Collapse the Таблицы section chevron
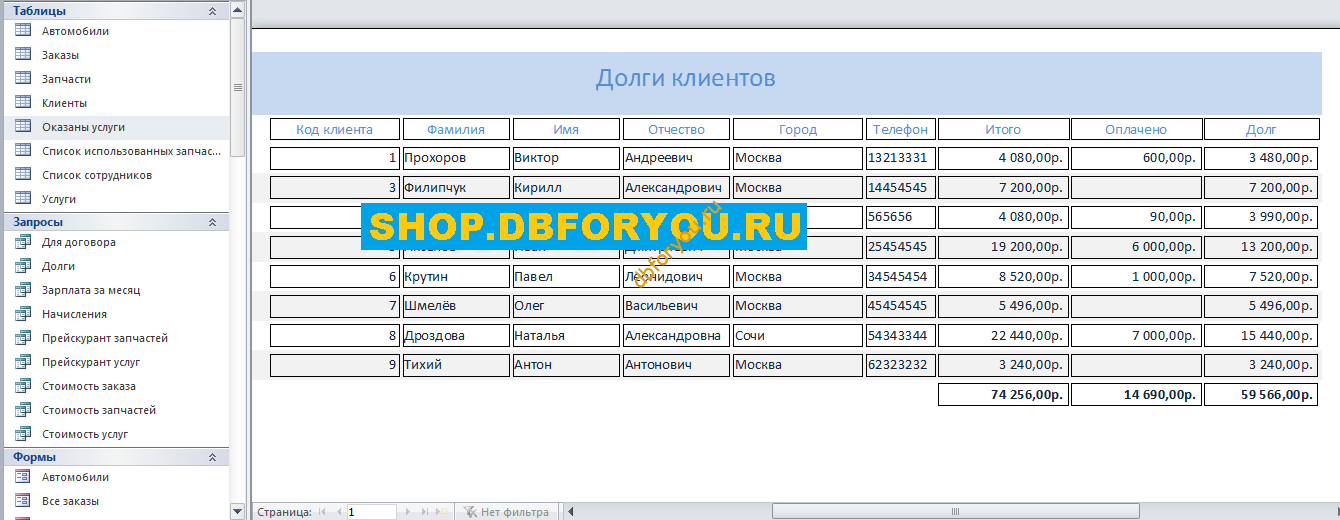The image size is (1340, 520). pyautogui.click(x=212, y=11)
